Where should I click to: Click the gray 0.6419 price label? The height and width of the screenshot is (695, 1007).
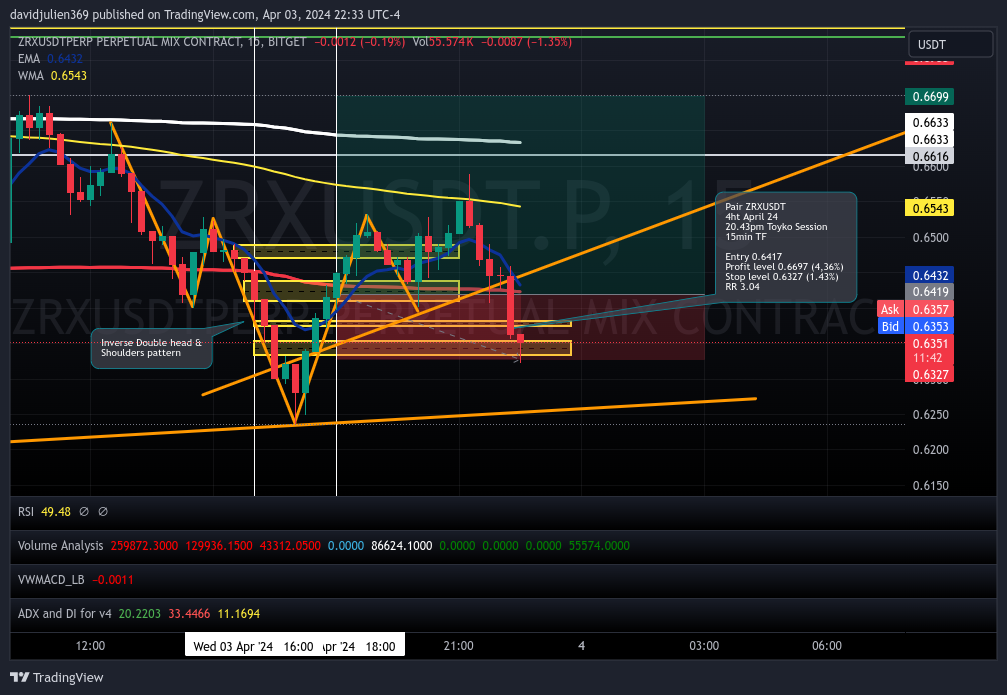pos(929,292)
